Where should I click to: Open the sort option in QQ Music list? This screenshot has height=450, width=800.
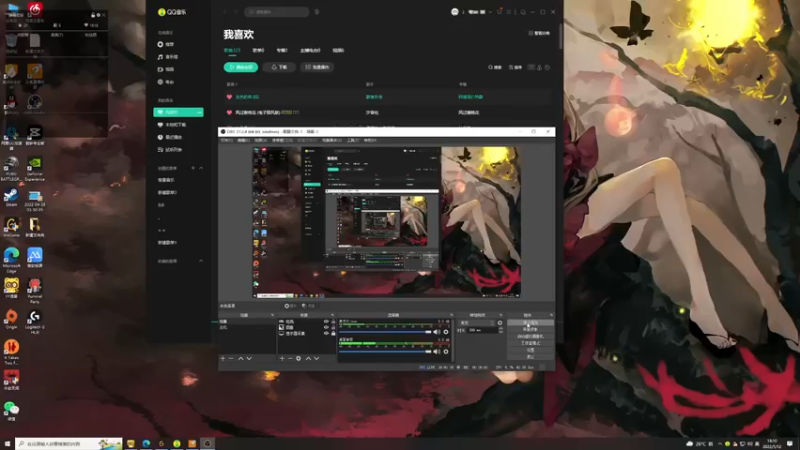click(515, 67)
